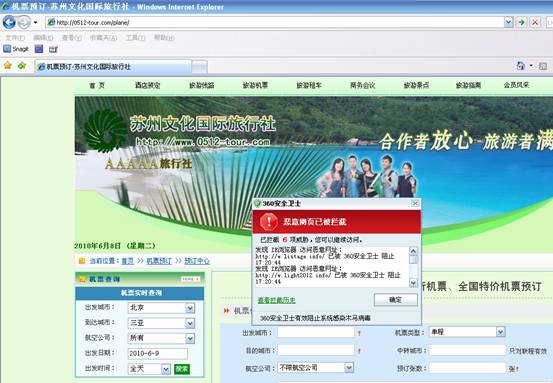Click the IE forward arrow button
The image size is (553, 383).
click(x=24, y=23)
